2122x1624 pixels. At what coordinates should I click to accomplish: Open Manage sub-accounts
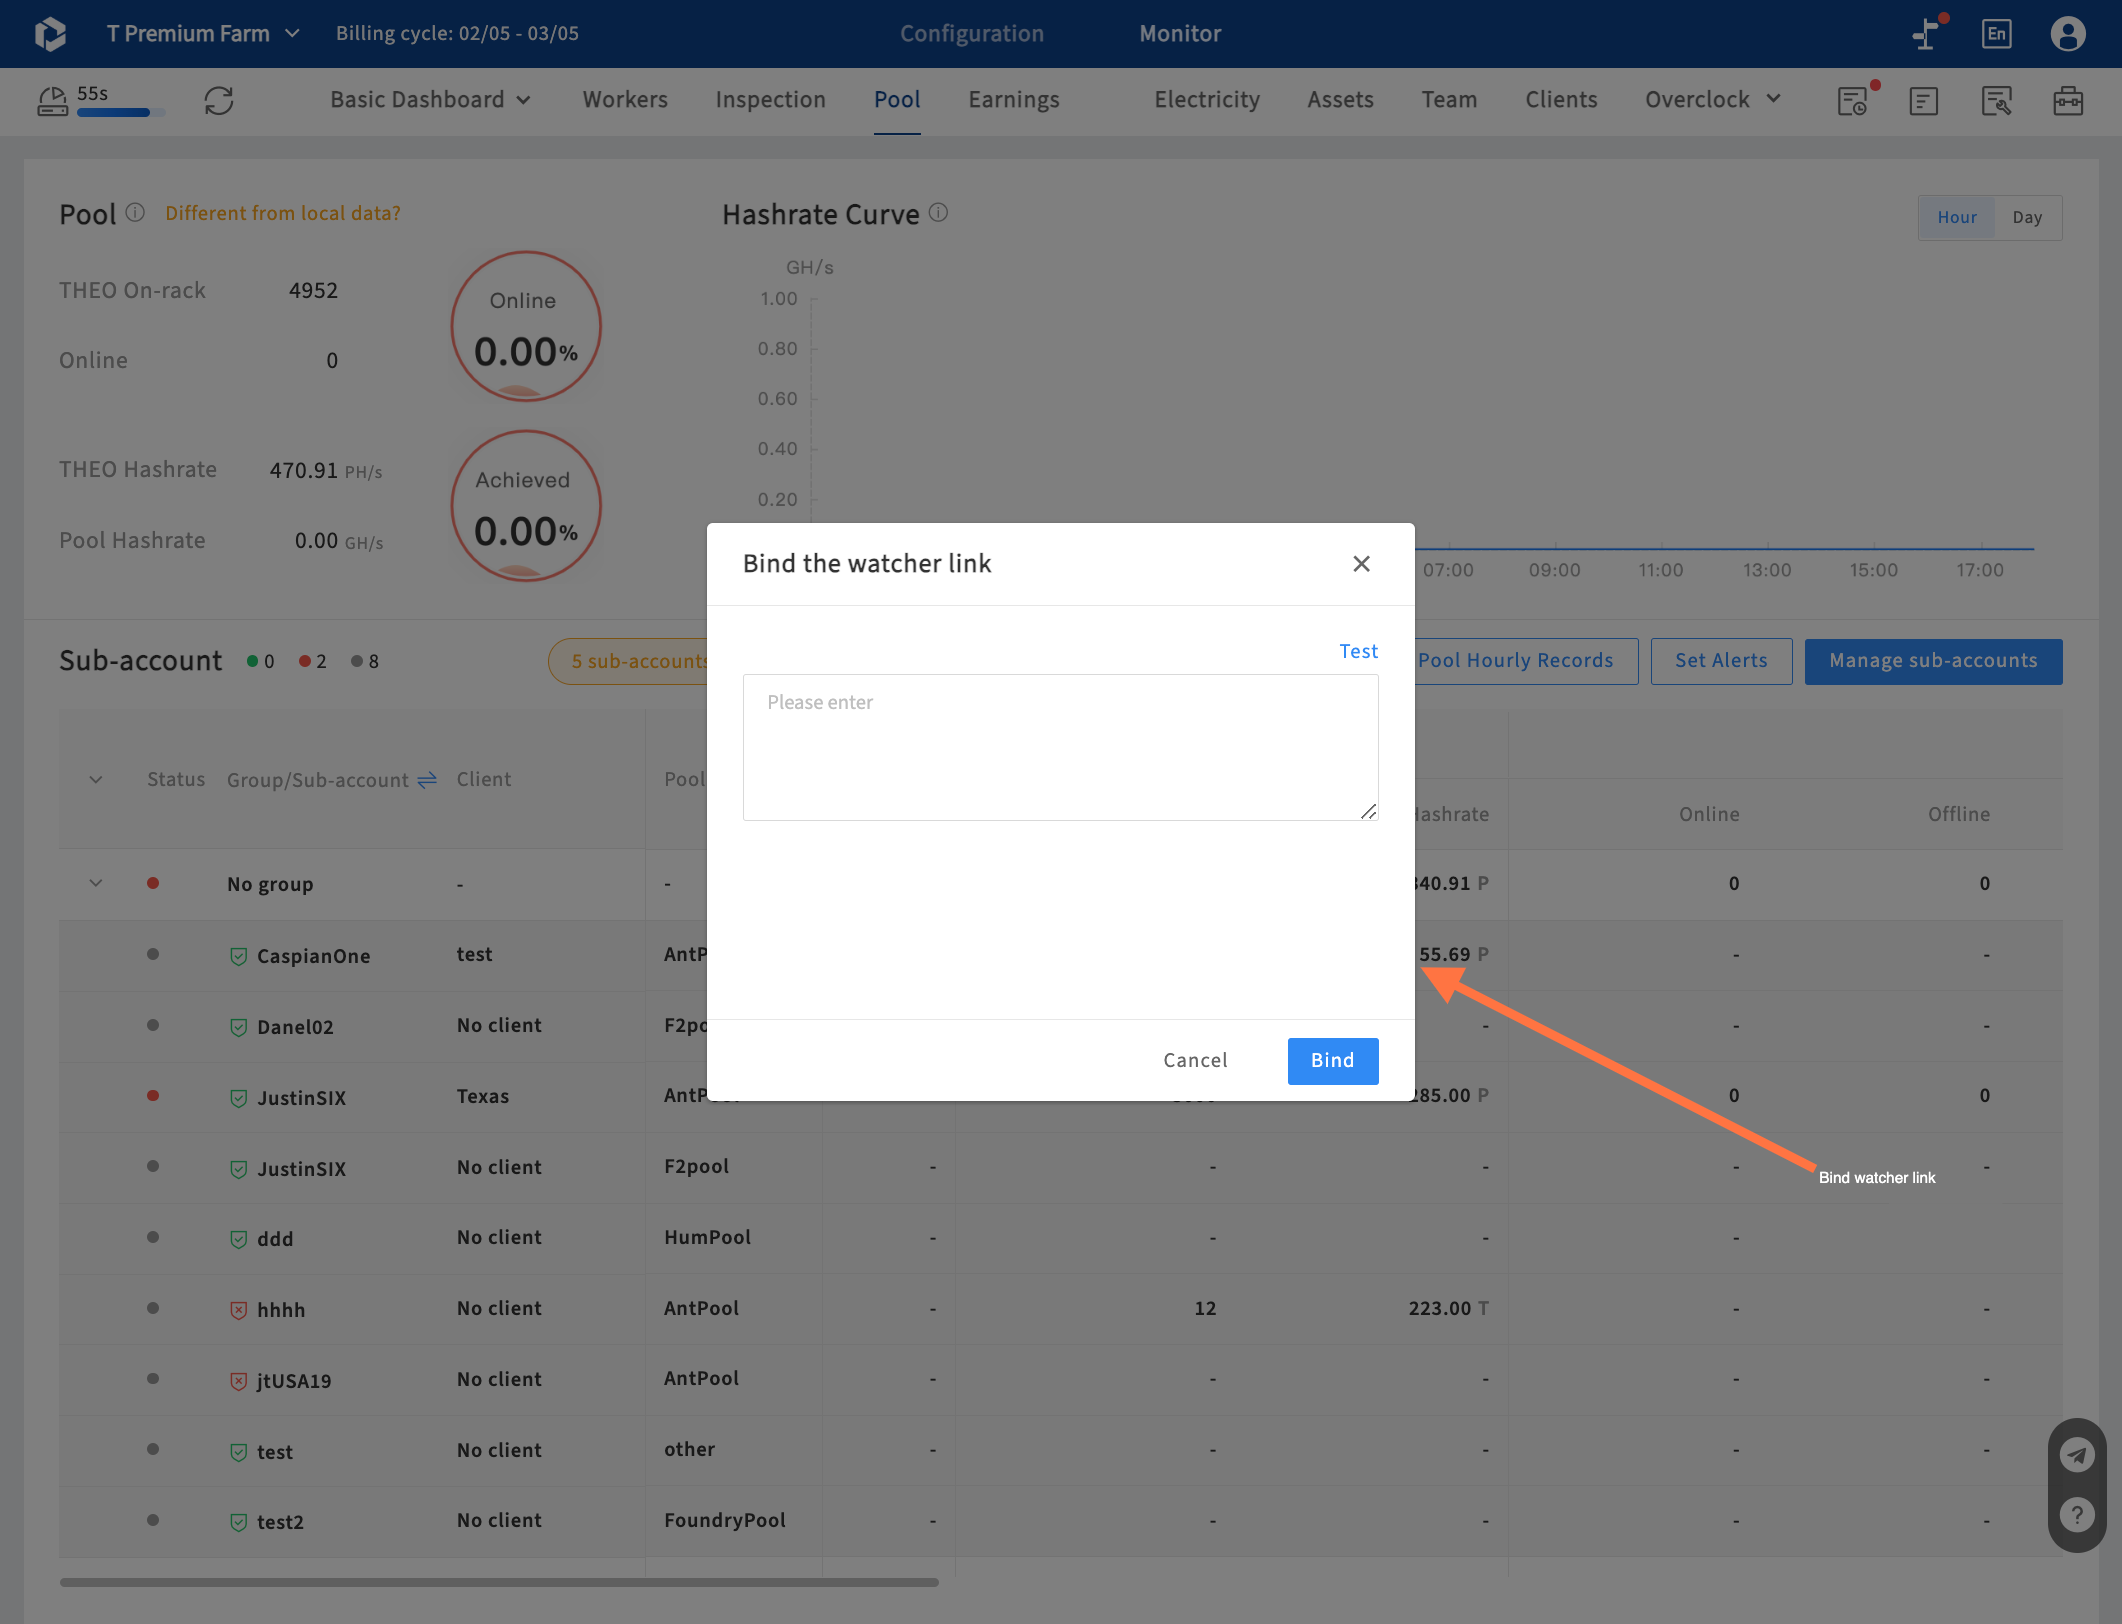coord(1932,661)
